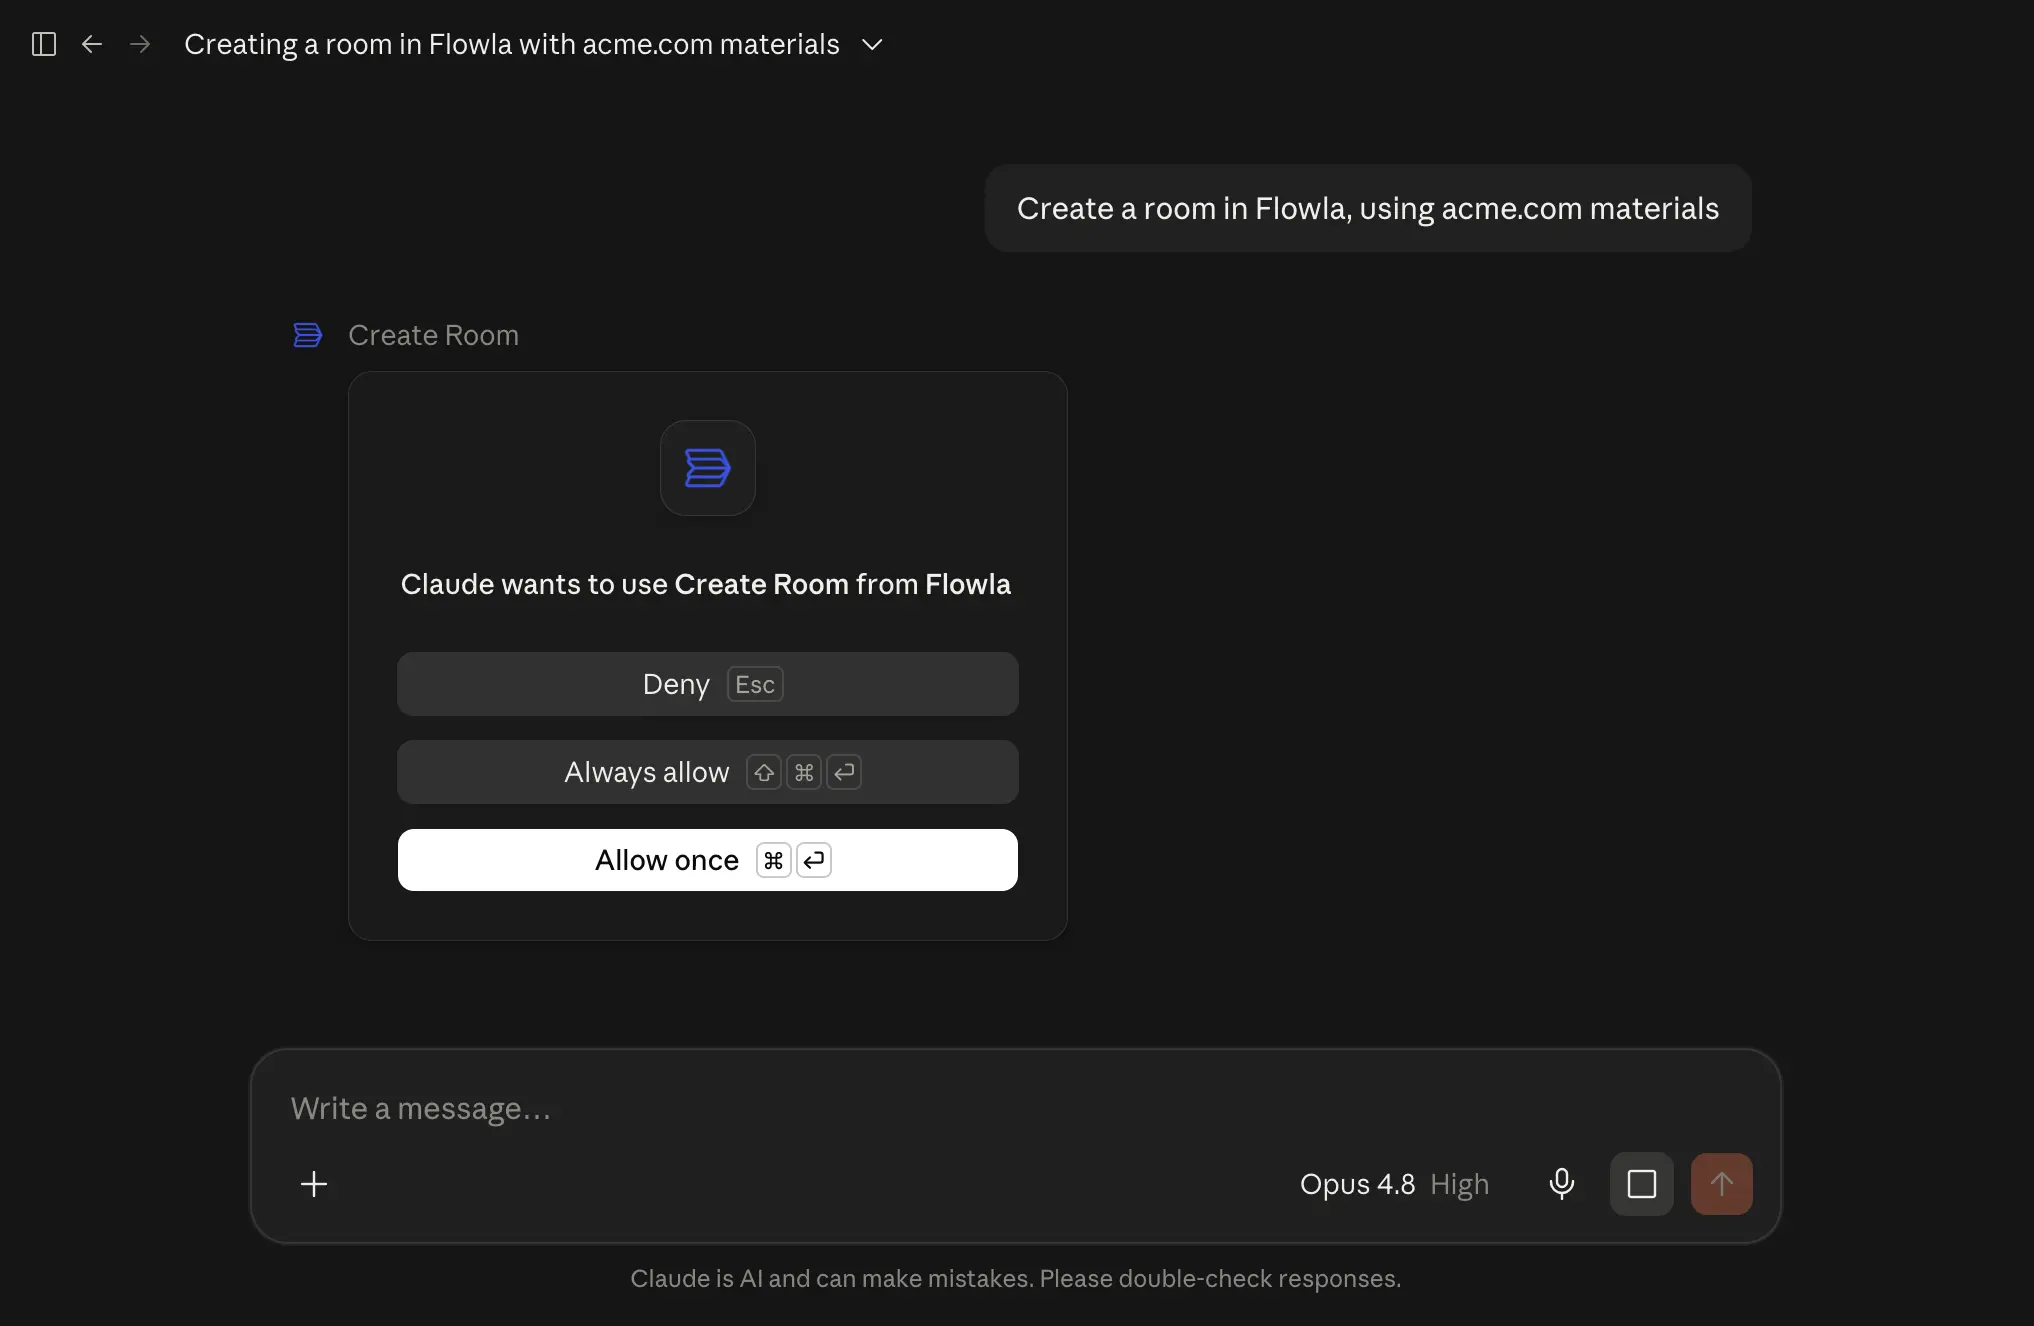Open the Opus 4.8 model selector
The height and width of the screenshot is (1326, 2034).
click(1394, 1184)
